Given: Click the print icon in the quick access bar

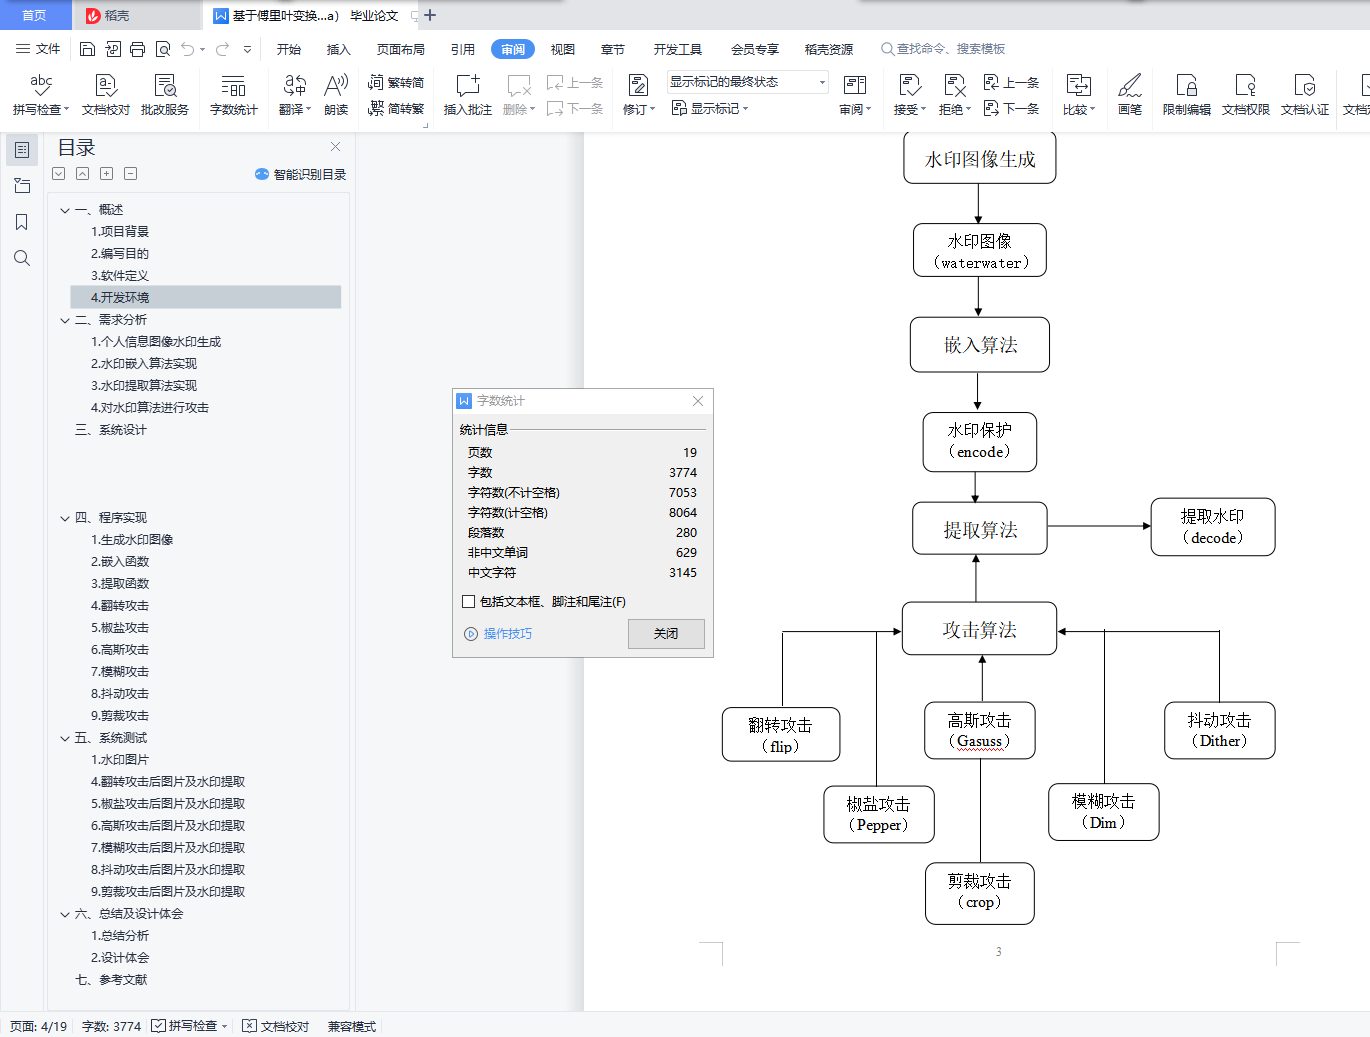Looking at the screenshot, I should coord(137,49).
